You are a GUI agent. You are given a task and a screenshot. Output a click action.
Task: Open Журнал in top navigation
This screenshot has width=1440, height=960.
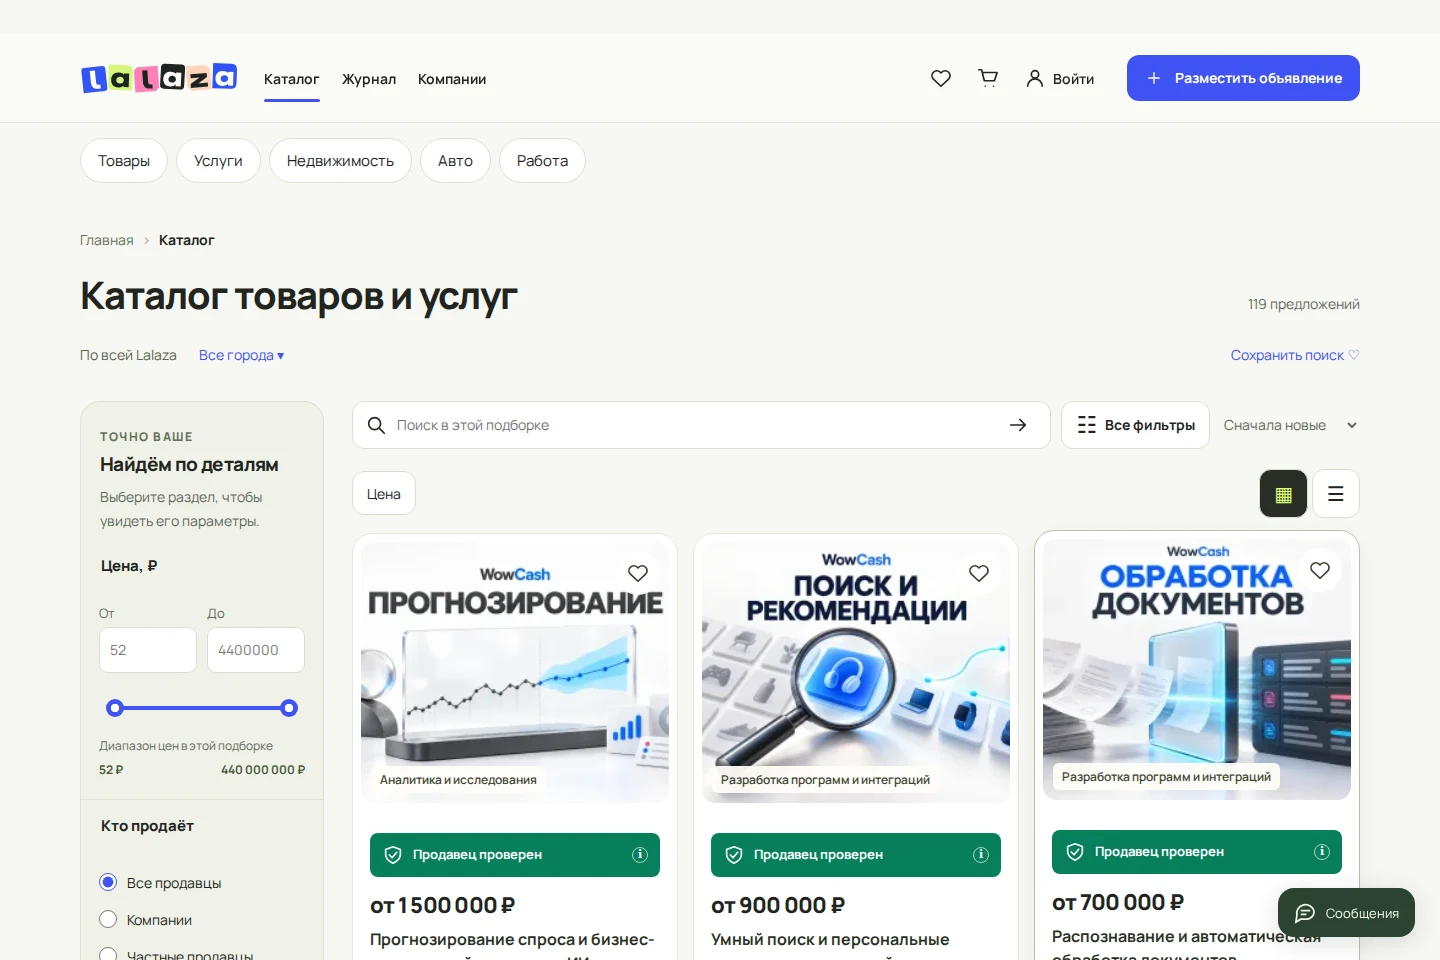point(369,79)
